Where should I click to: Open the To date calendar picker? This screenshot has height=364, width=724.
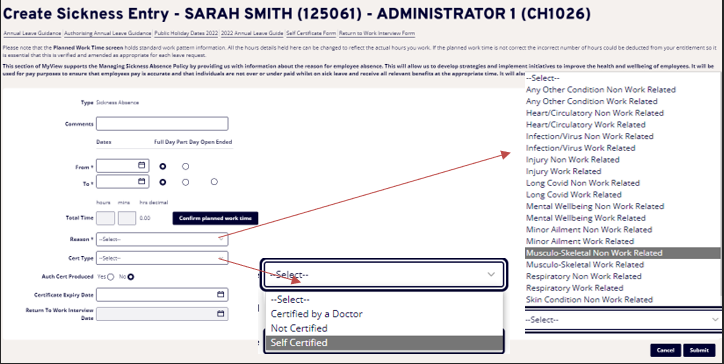(141, 182)
